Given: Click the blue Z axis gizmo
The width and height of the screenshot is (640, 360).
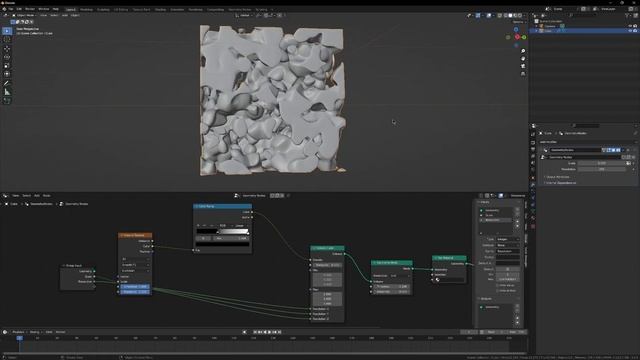Looking at the screenshot, I should tap(516, 29).
